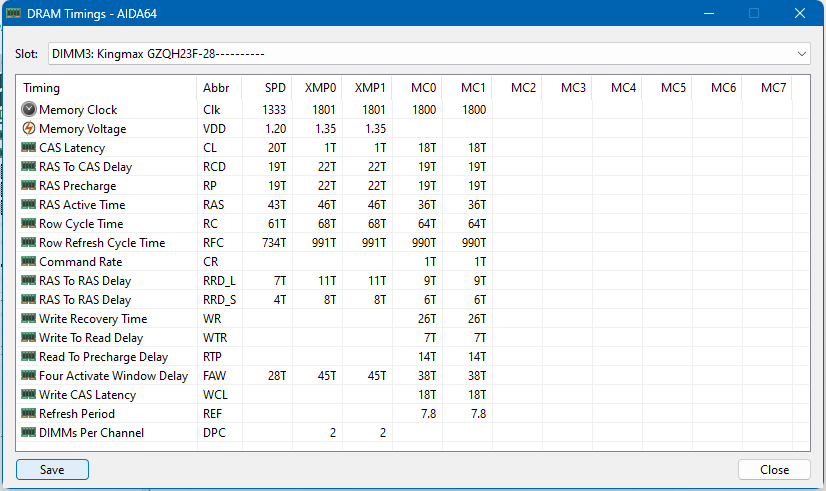Click the MC7 column header

(x=768, y=88)
